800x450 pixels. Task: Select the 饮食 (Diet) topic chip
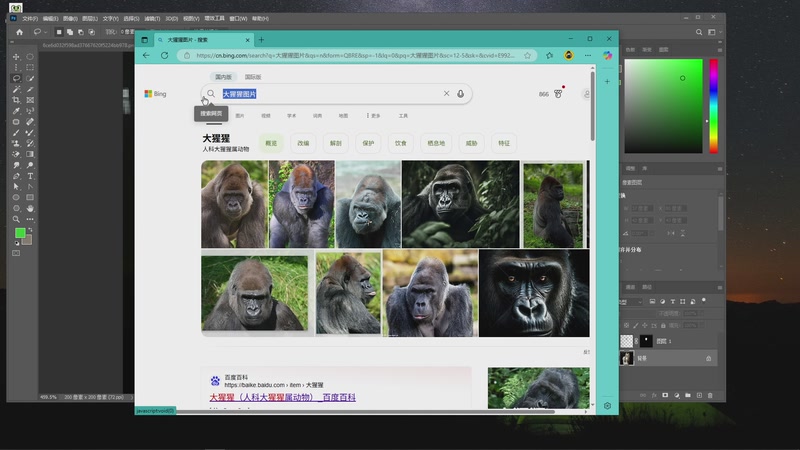(401, 143)
